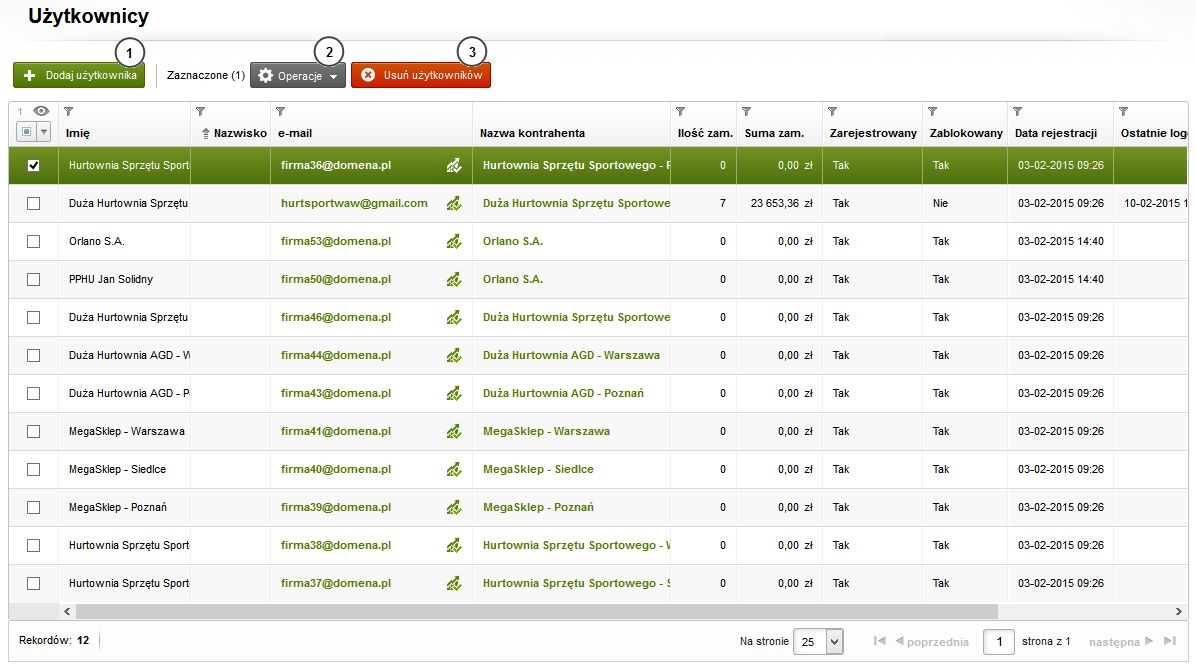Click filter icon above Data rejestracji column
Image resolution: width=1196 pixels, height=668 pixels.
(x=1017, y=111)
